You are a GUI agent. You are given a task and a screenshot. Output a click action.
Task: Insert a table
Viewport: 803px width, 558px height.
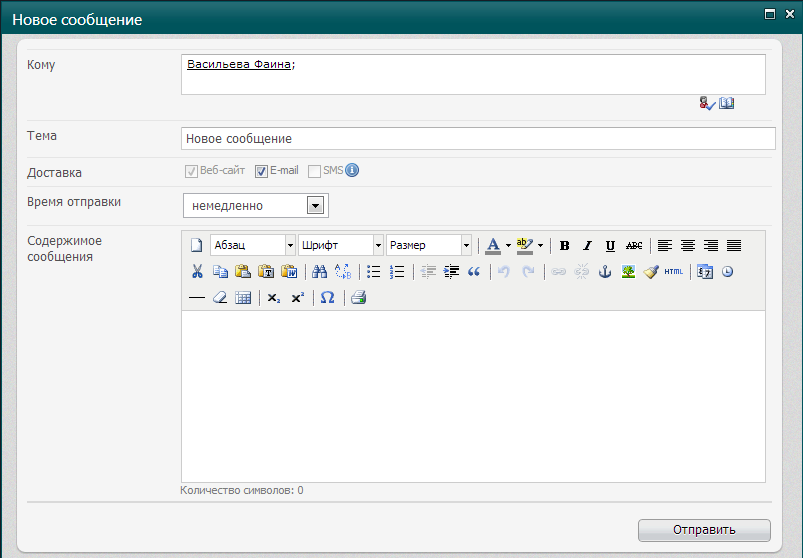(x=243, y=297)
